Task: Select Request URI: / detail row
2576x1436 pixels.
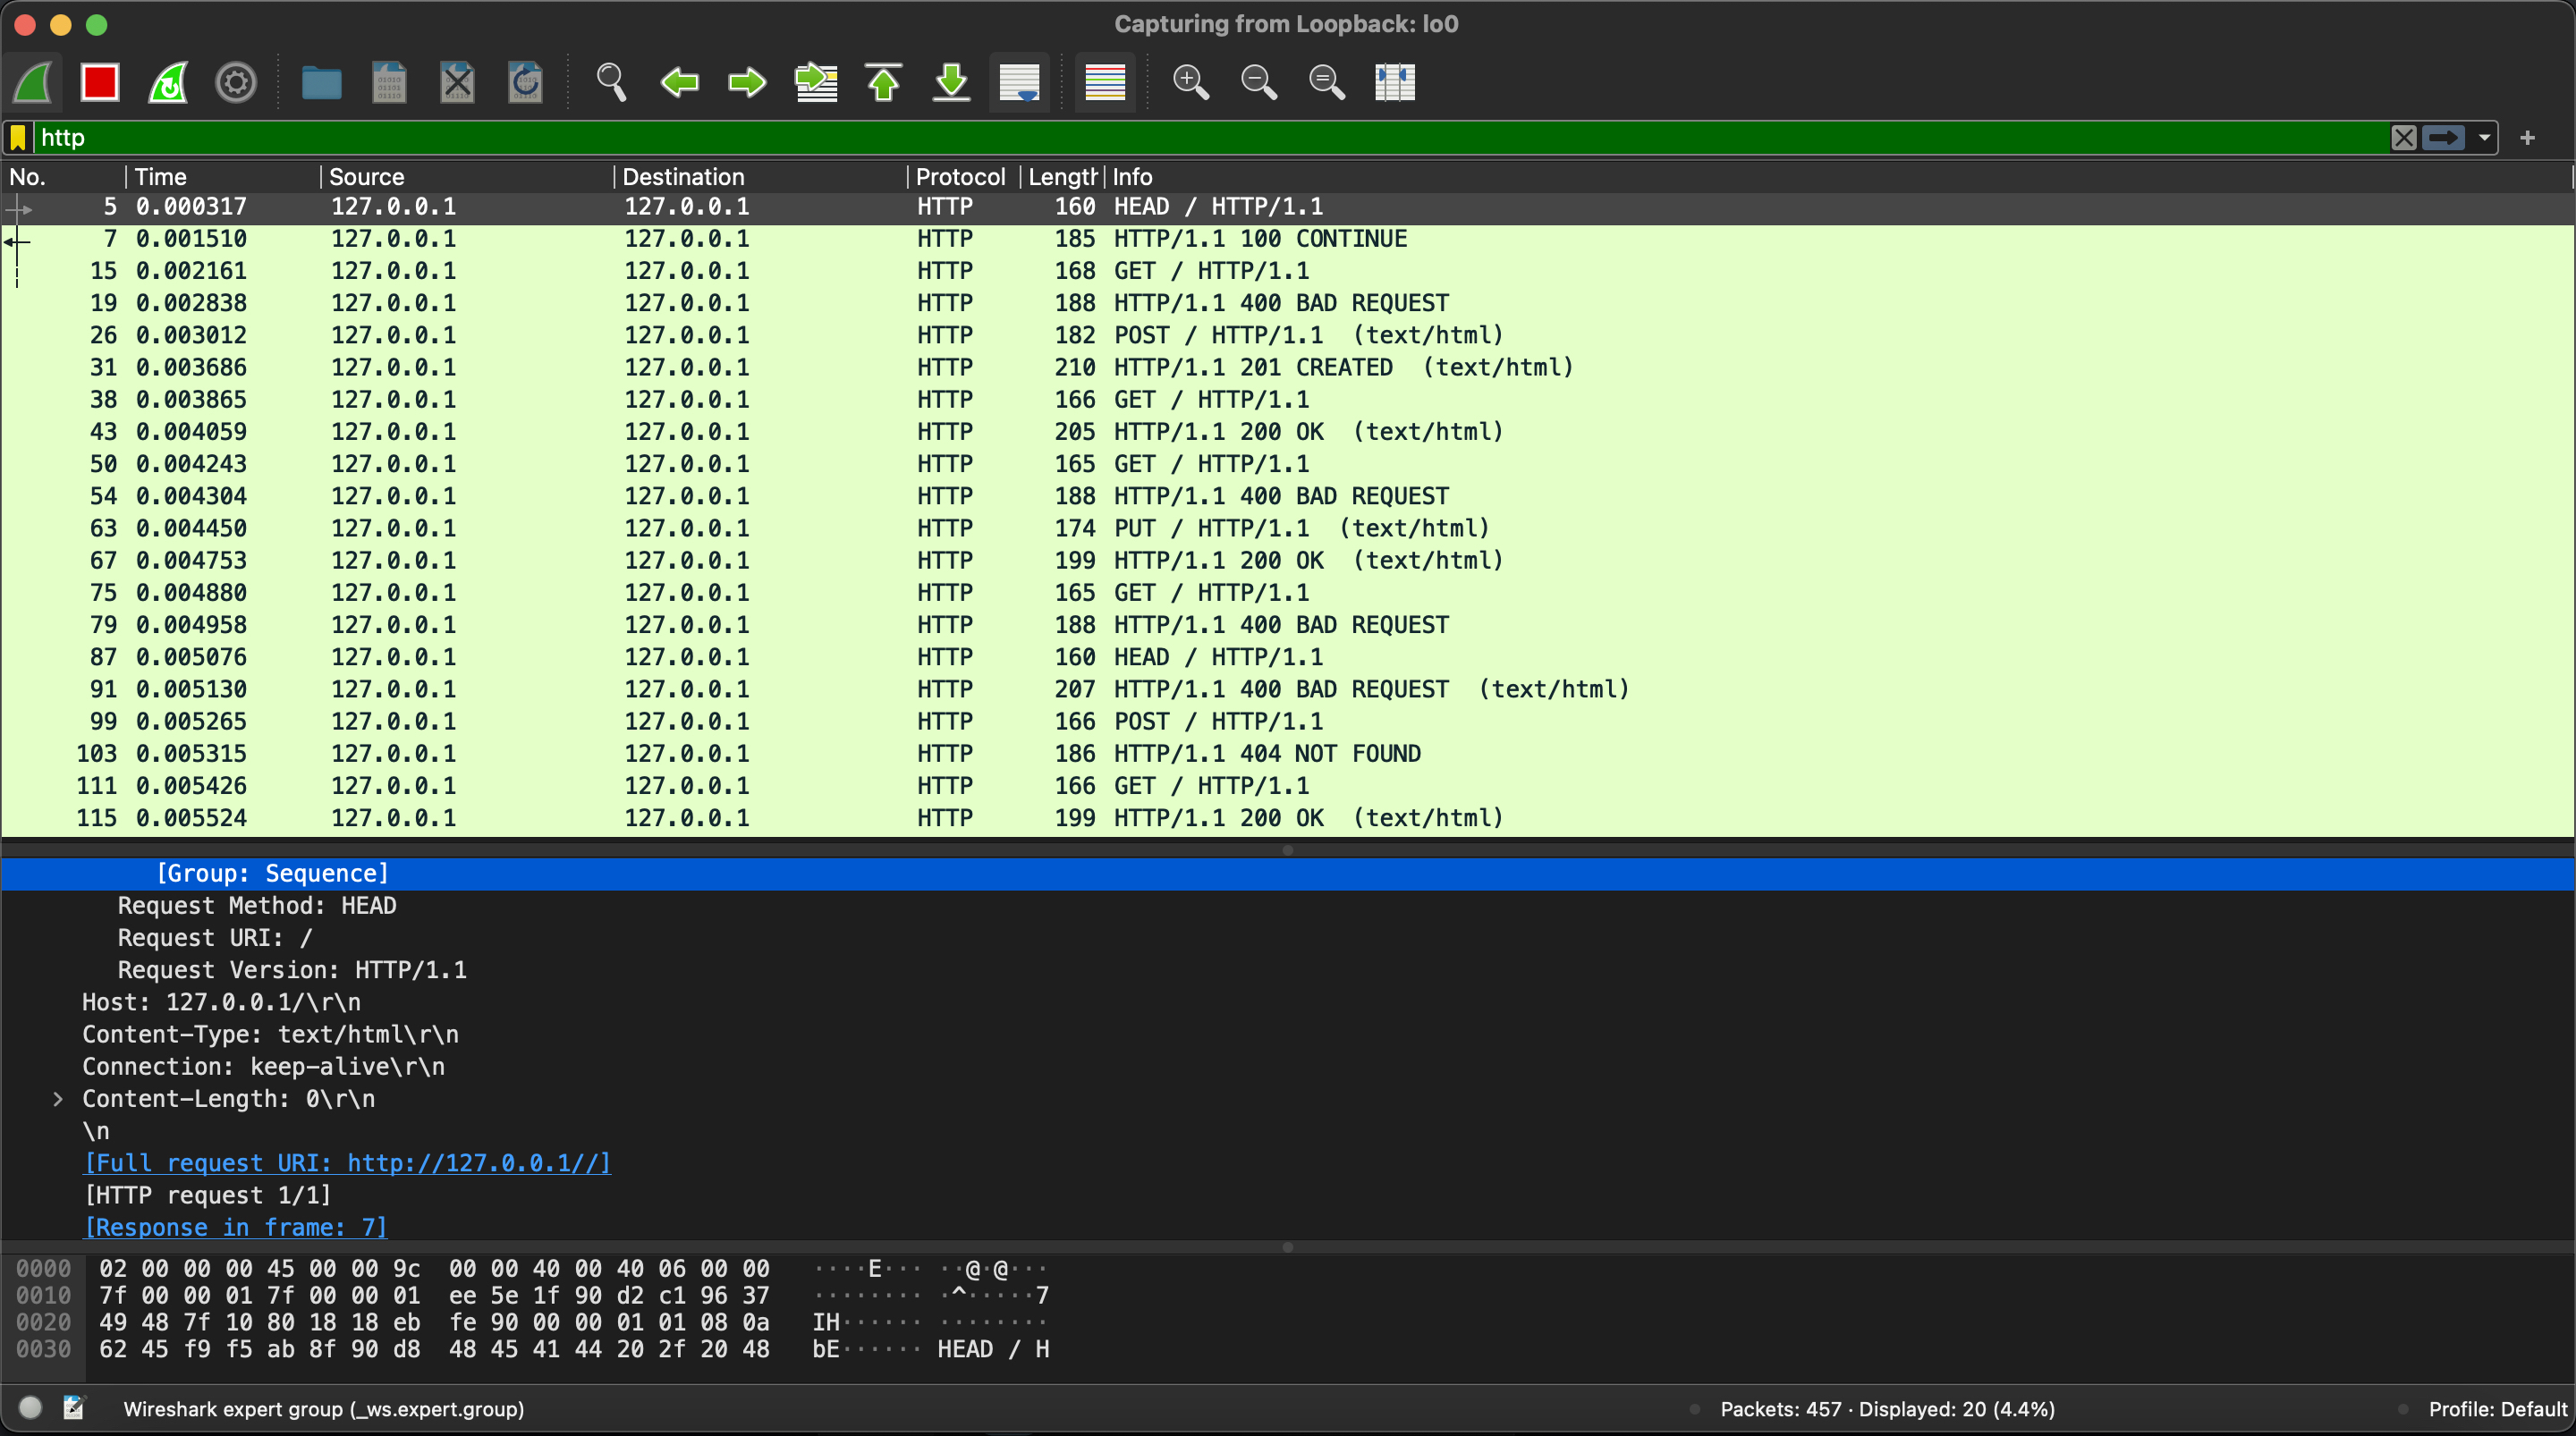Action: click(1288, 938)
